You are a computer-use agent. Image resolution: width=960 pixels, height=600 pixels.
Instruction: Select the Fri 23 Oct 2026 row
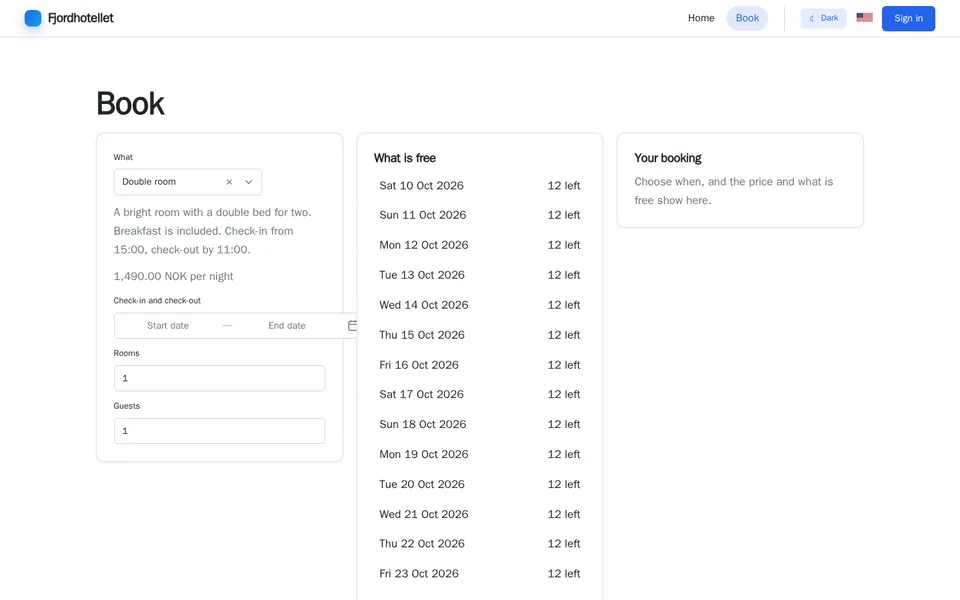tap(479, 574)
